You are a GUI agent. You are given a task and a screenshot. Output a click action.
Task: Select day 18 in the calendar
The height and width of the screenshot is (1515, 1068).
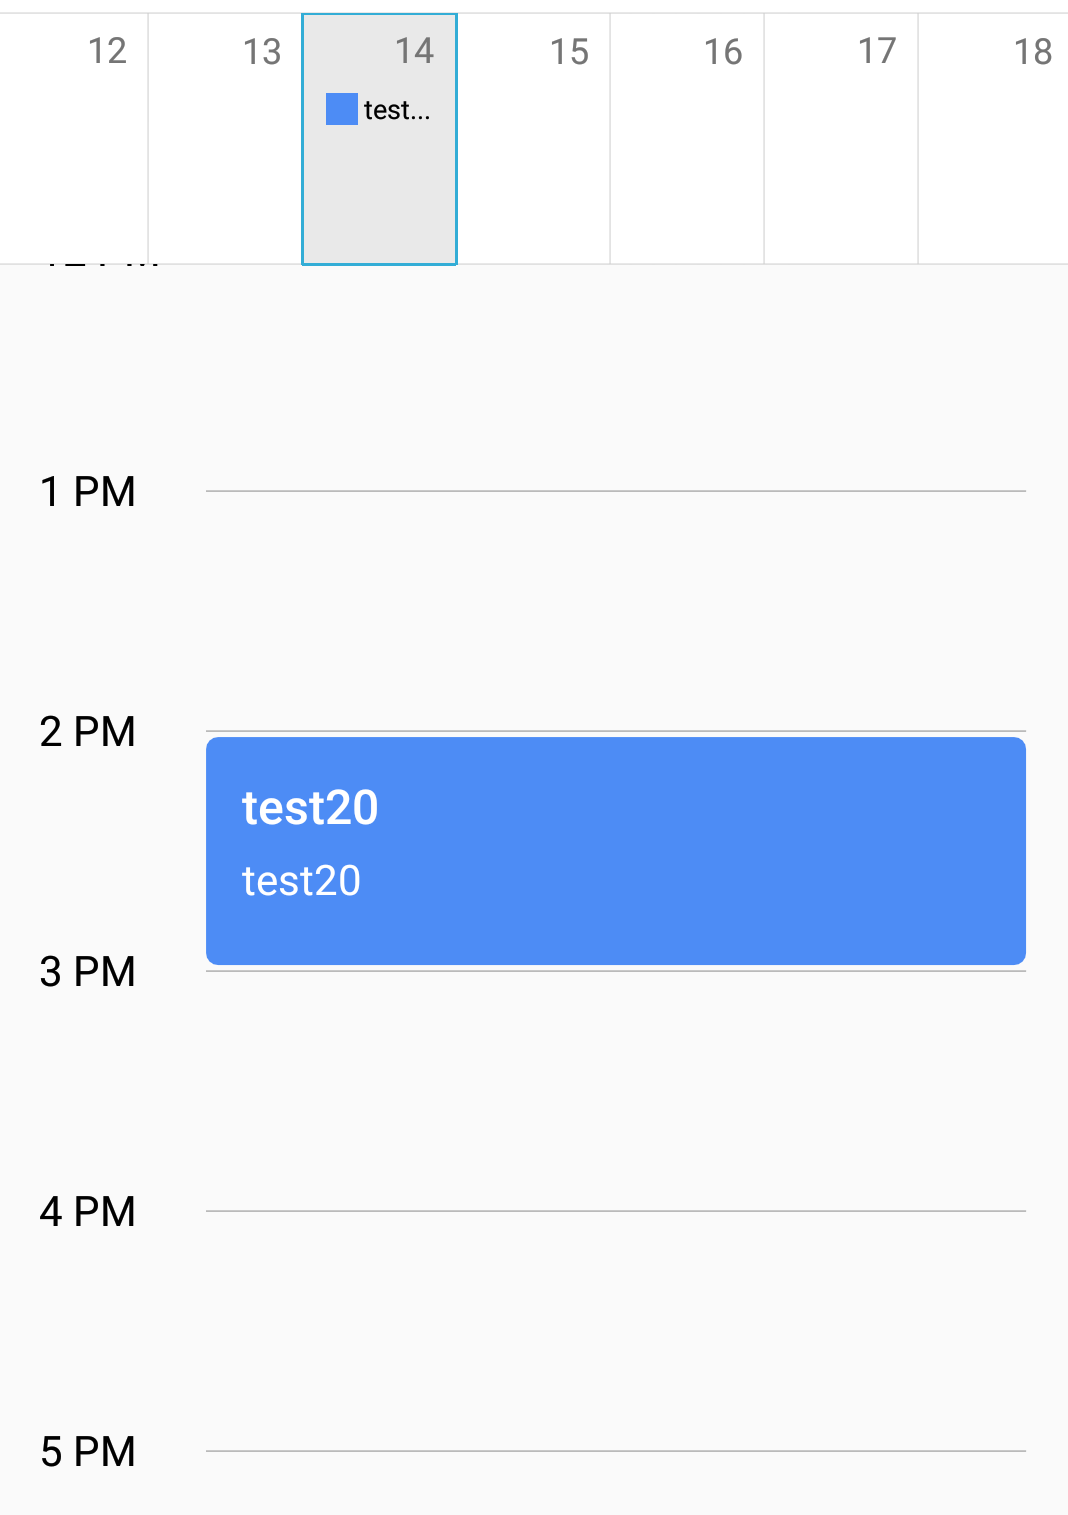click(x=994, y=139)
